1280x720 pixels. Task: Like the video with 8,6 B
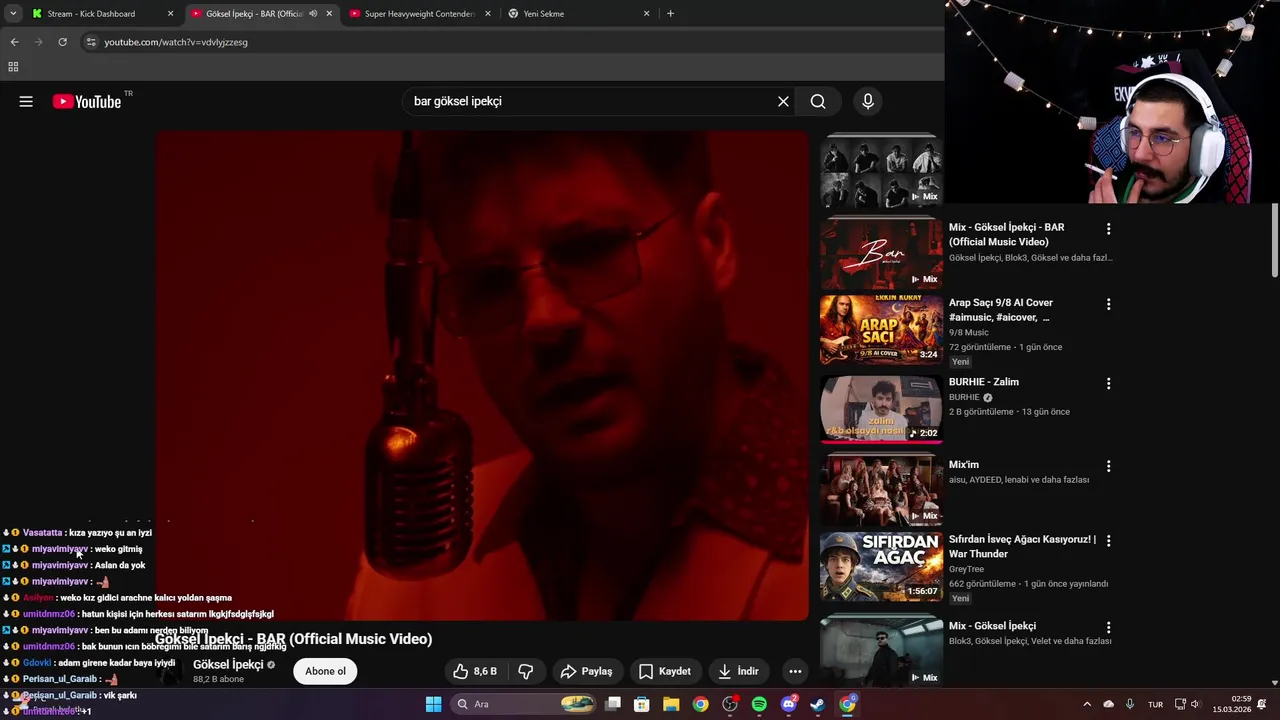474,671
